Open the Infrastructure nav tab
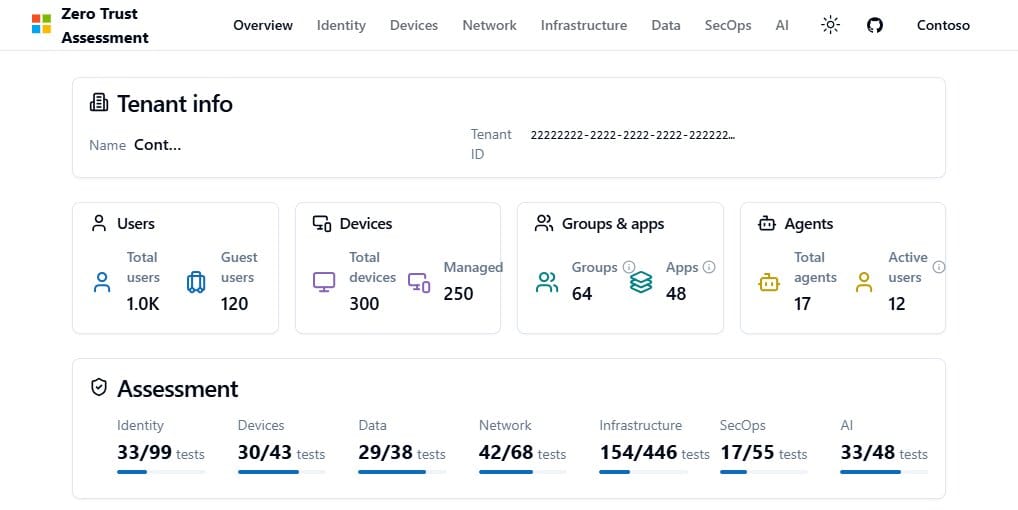The width and height of the screenshot is (1018, 510). [584, 25]
